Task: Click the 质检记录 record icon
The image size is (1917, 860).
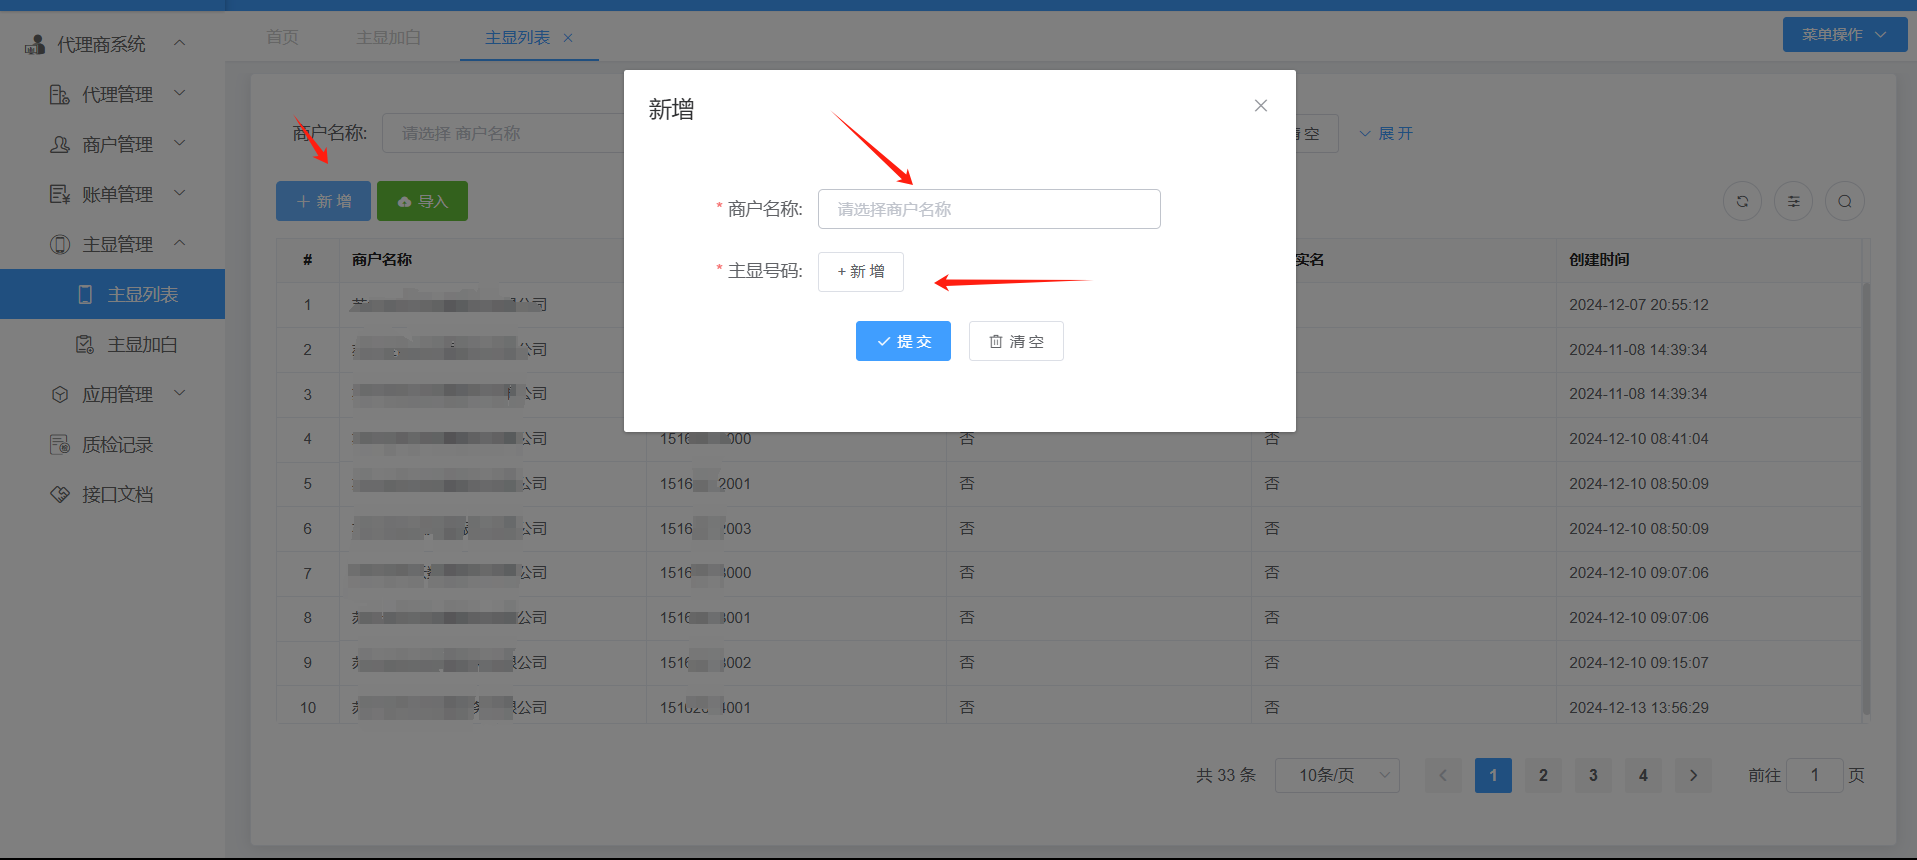Action: [60, 444]
